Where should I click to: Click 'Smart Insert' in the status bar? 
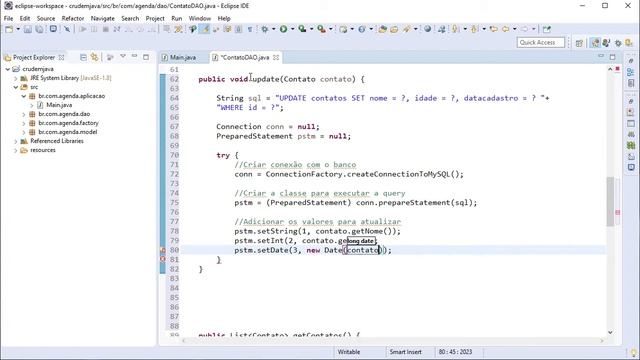point(405,352)
